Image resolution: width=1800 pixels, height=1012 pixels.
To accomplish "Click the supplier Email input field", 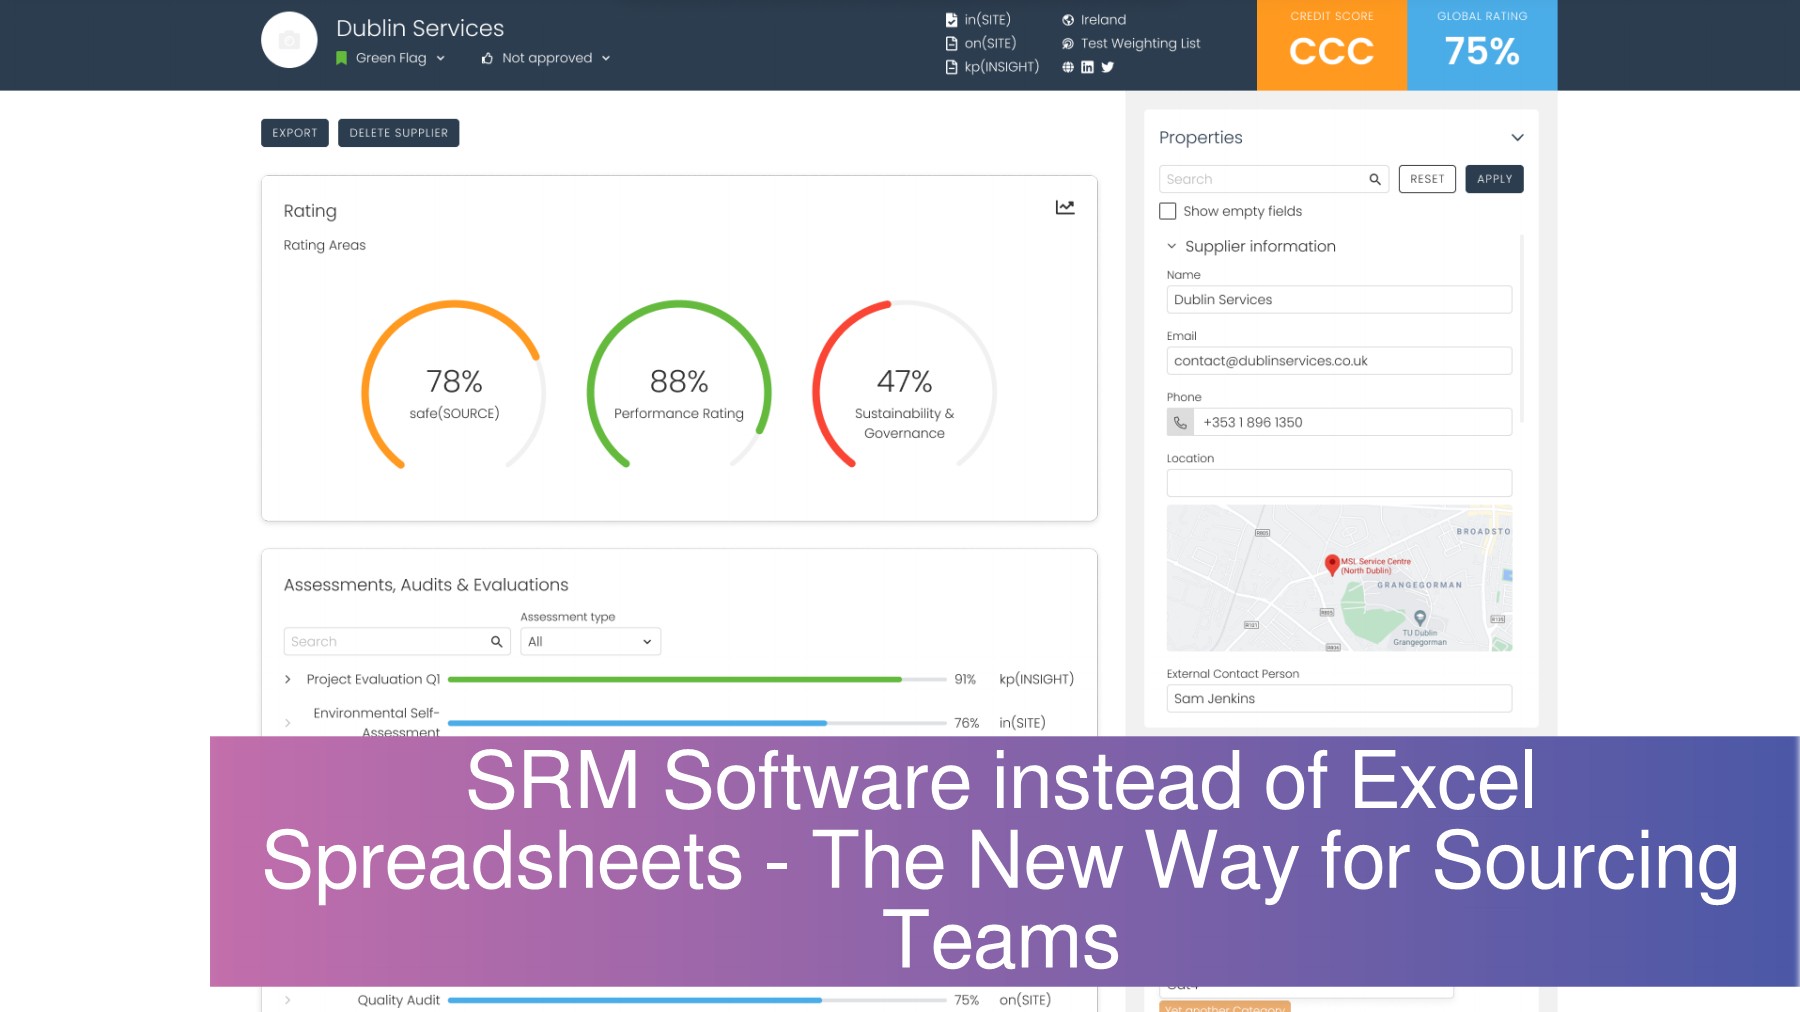I will [x=1338, y=360].
